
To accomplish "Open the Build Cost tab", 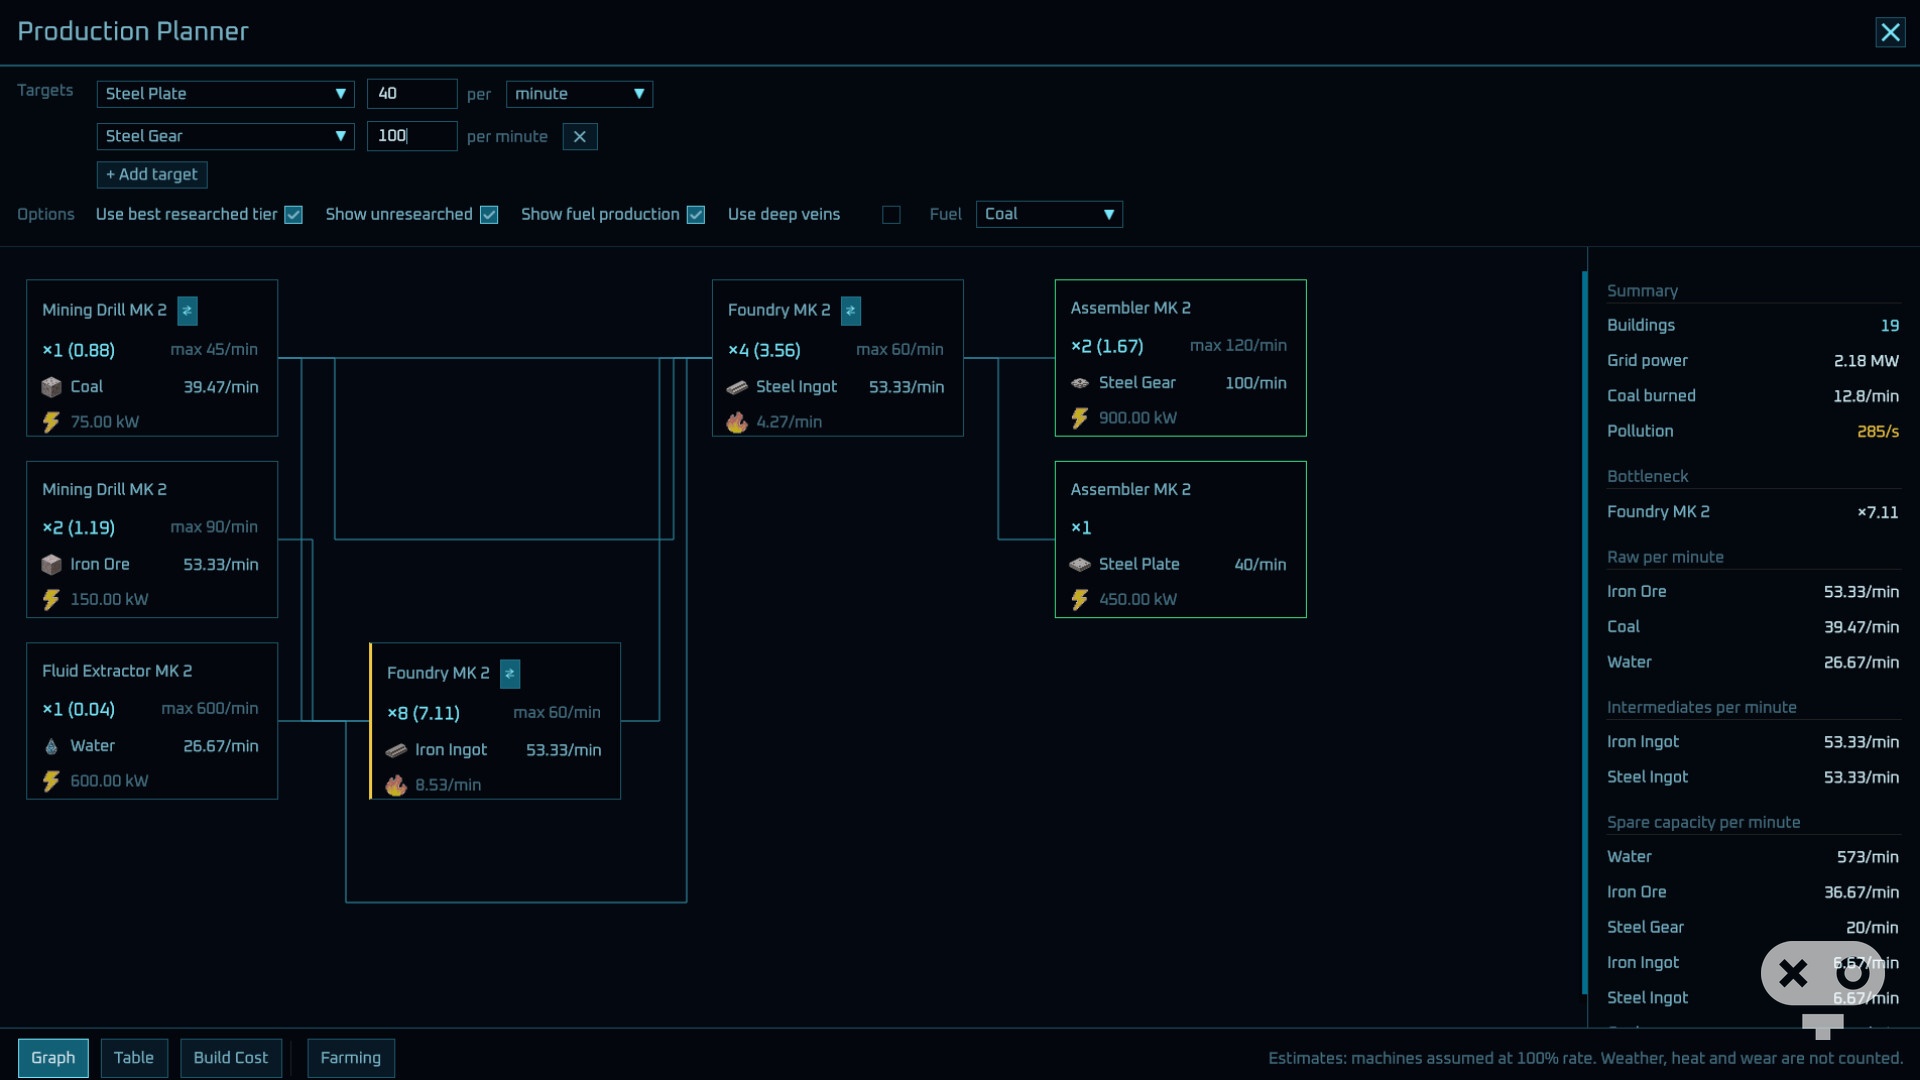I will pyautogui.click(x=231, y=1058).
